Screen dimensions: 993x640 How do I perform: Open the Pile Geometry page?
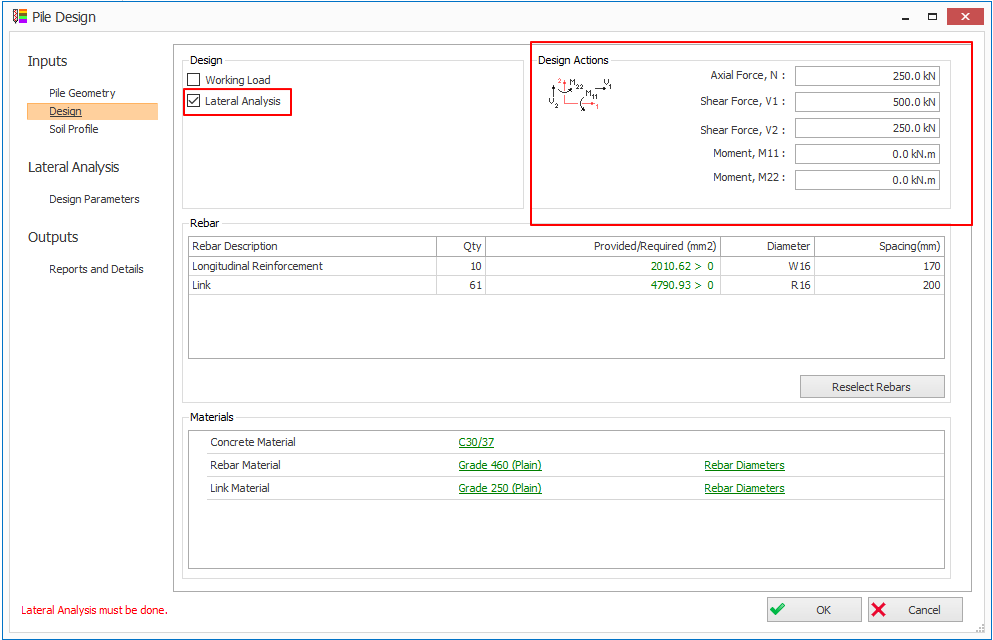pyautogui.click(x=82, y=93)
